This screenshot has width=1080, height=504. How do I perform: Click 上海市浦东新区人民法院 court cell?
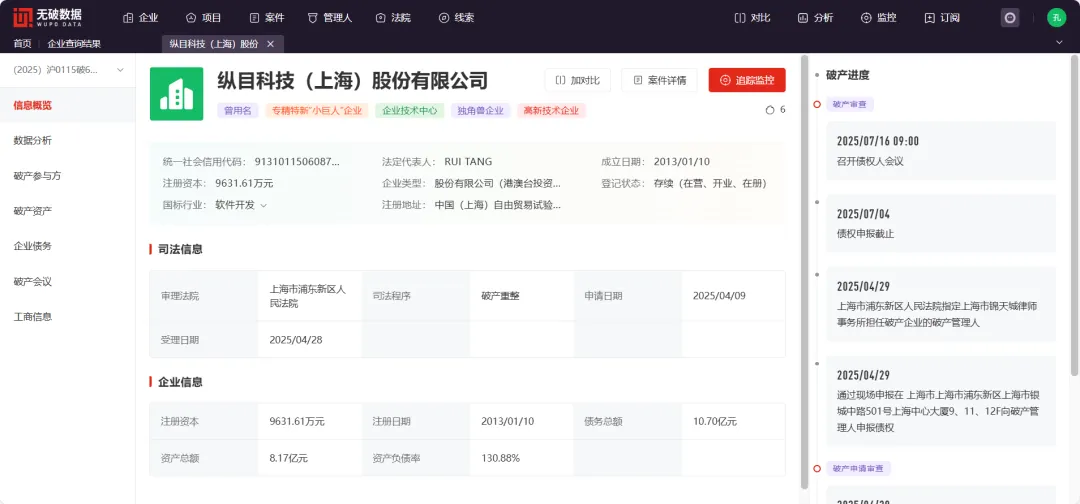[309, 296]
